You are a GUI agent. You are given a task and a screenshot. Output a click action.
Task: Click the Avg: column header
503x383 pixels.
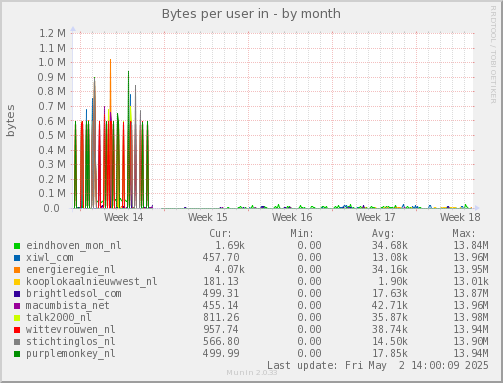[383, 234]
